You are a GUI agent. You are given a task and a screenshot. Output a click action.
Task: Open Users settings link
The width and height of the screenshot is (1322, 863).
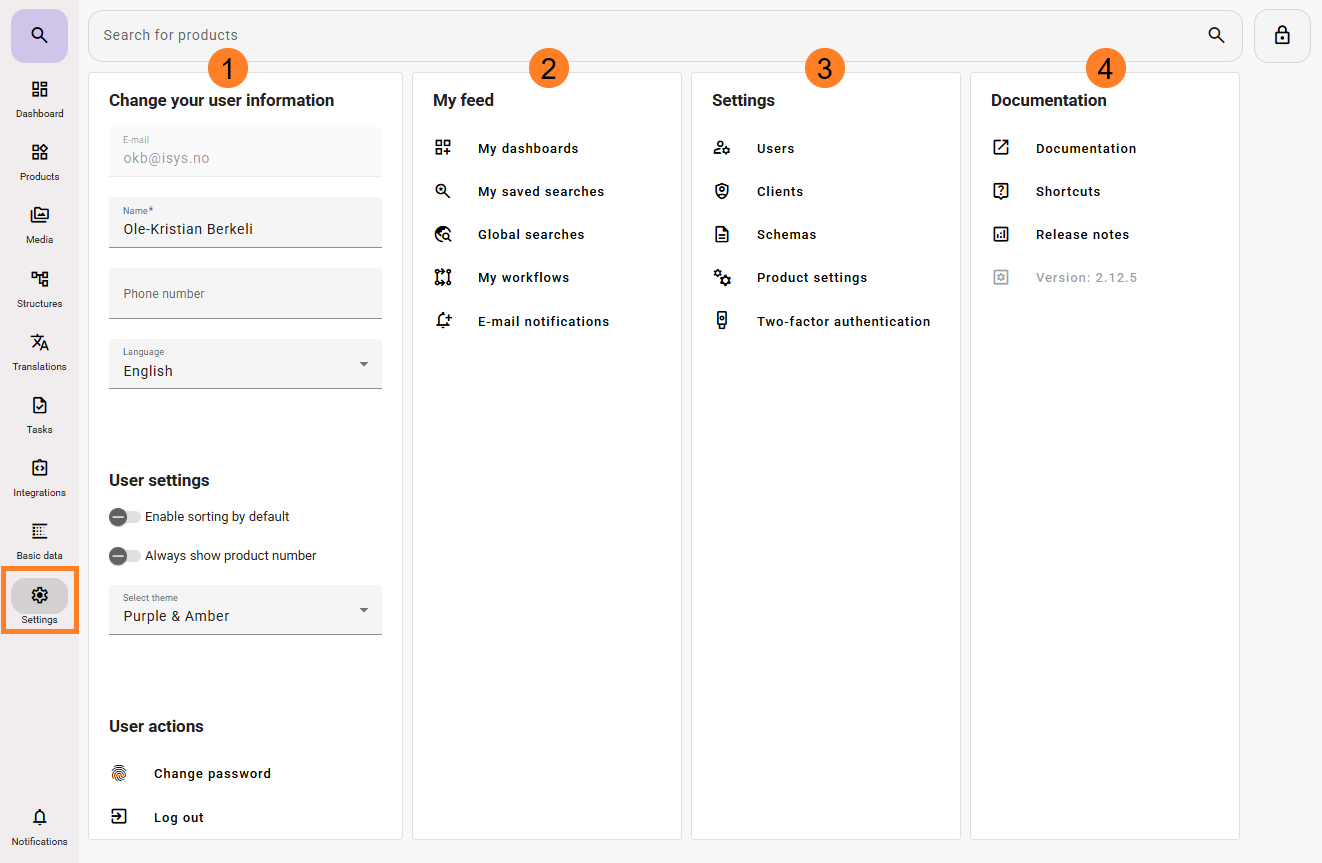[775, 148]
